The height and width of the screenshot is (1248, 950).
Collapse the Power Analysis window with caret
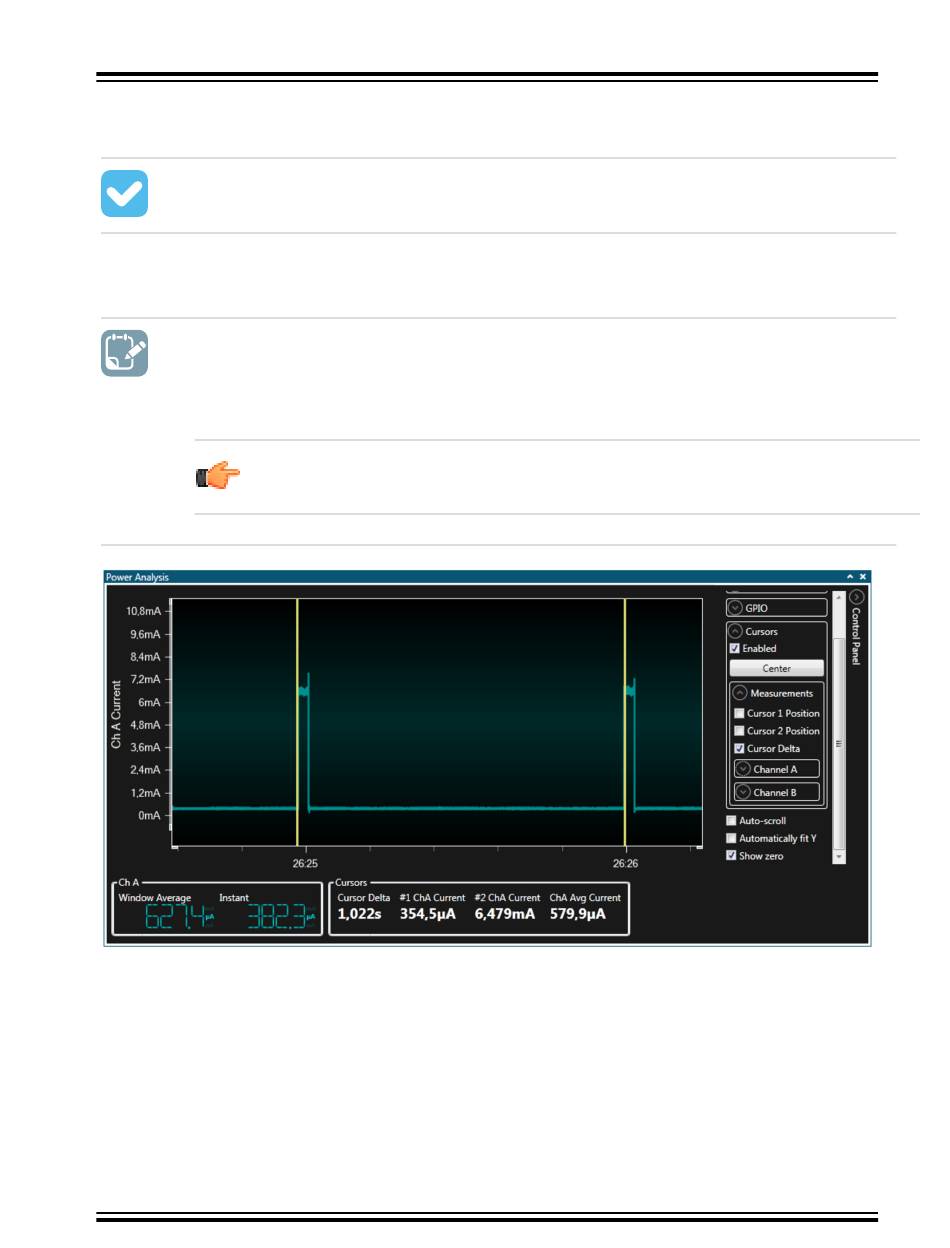point(850,577)
